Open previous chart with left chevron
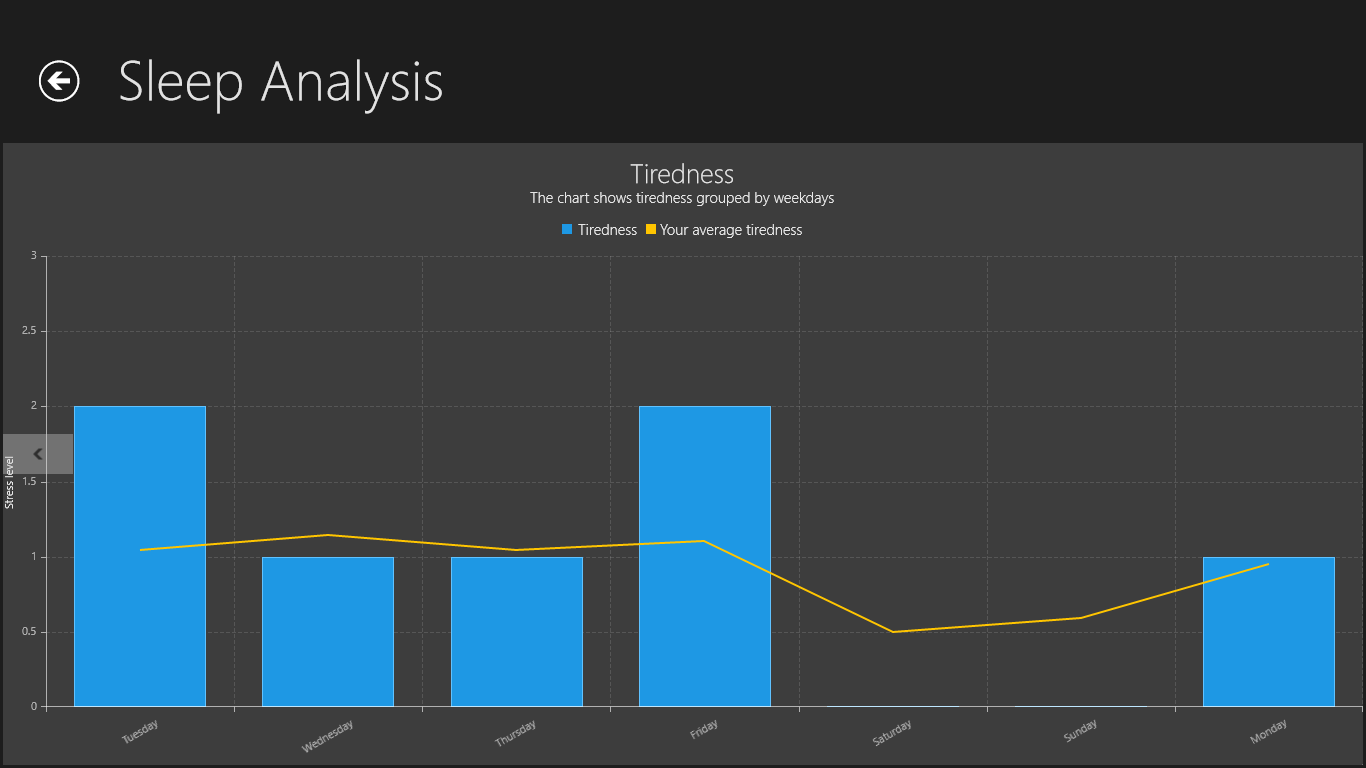 pyautogui.click(x=38, y=454)
